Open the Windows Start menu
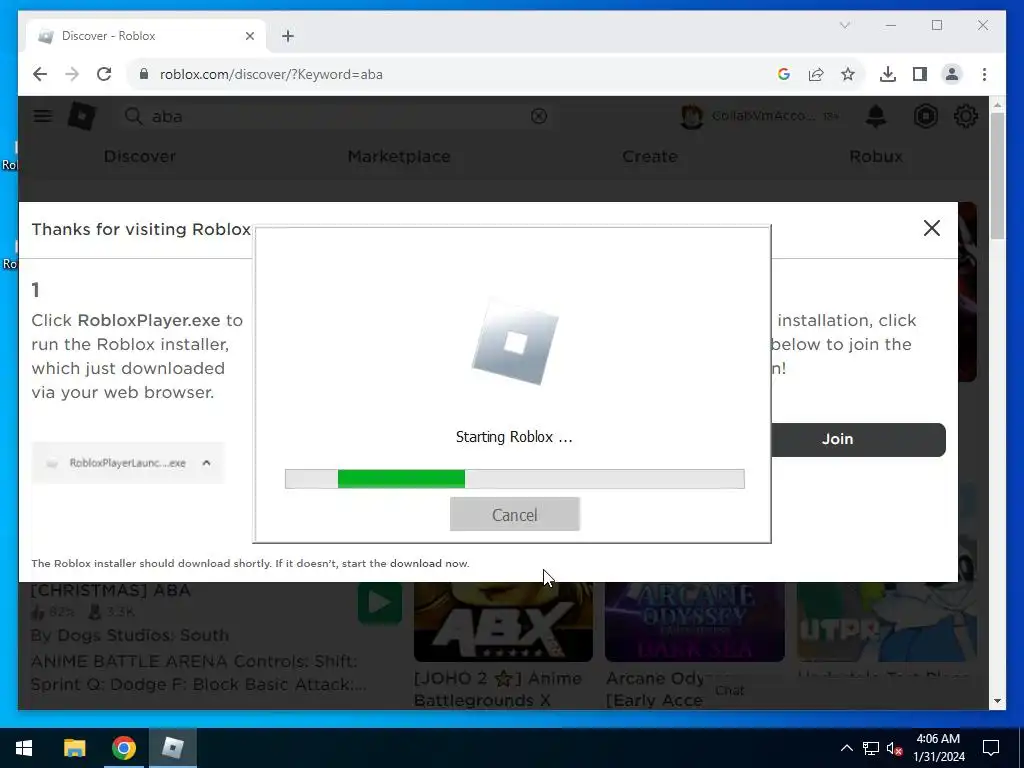 point(24,748)
